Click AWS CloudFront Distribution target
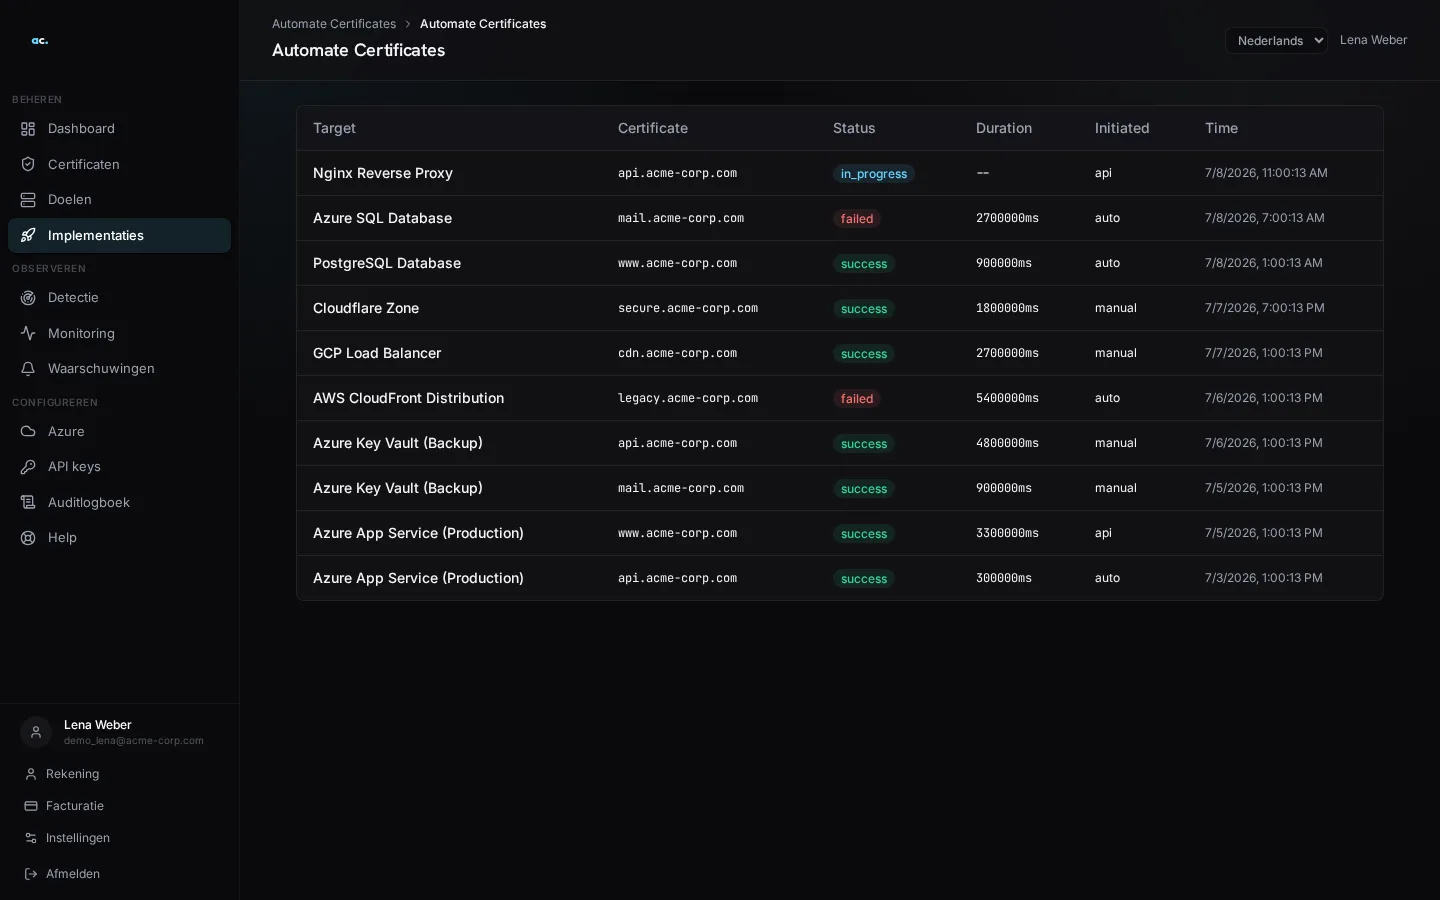The width and height of the screenshot is (1440, 900). coord(408,398)
